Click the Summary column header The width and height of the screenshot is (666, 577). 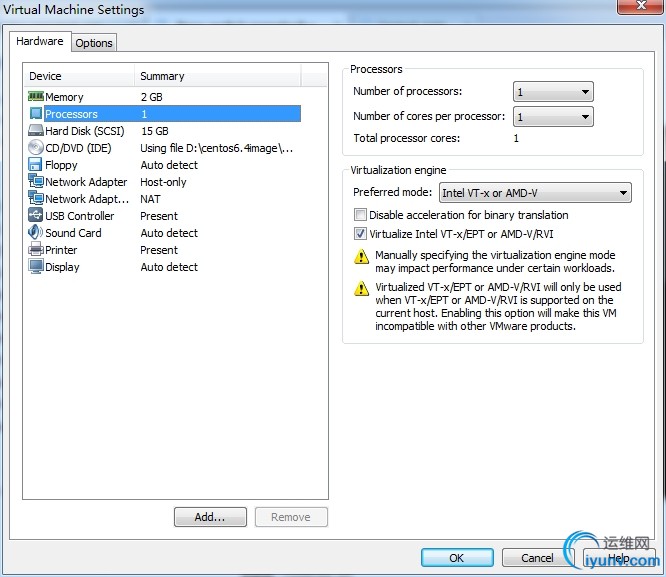tap(217, 76)
